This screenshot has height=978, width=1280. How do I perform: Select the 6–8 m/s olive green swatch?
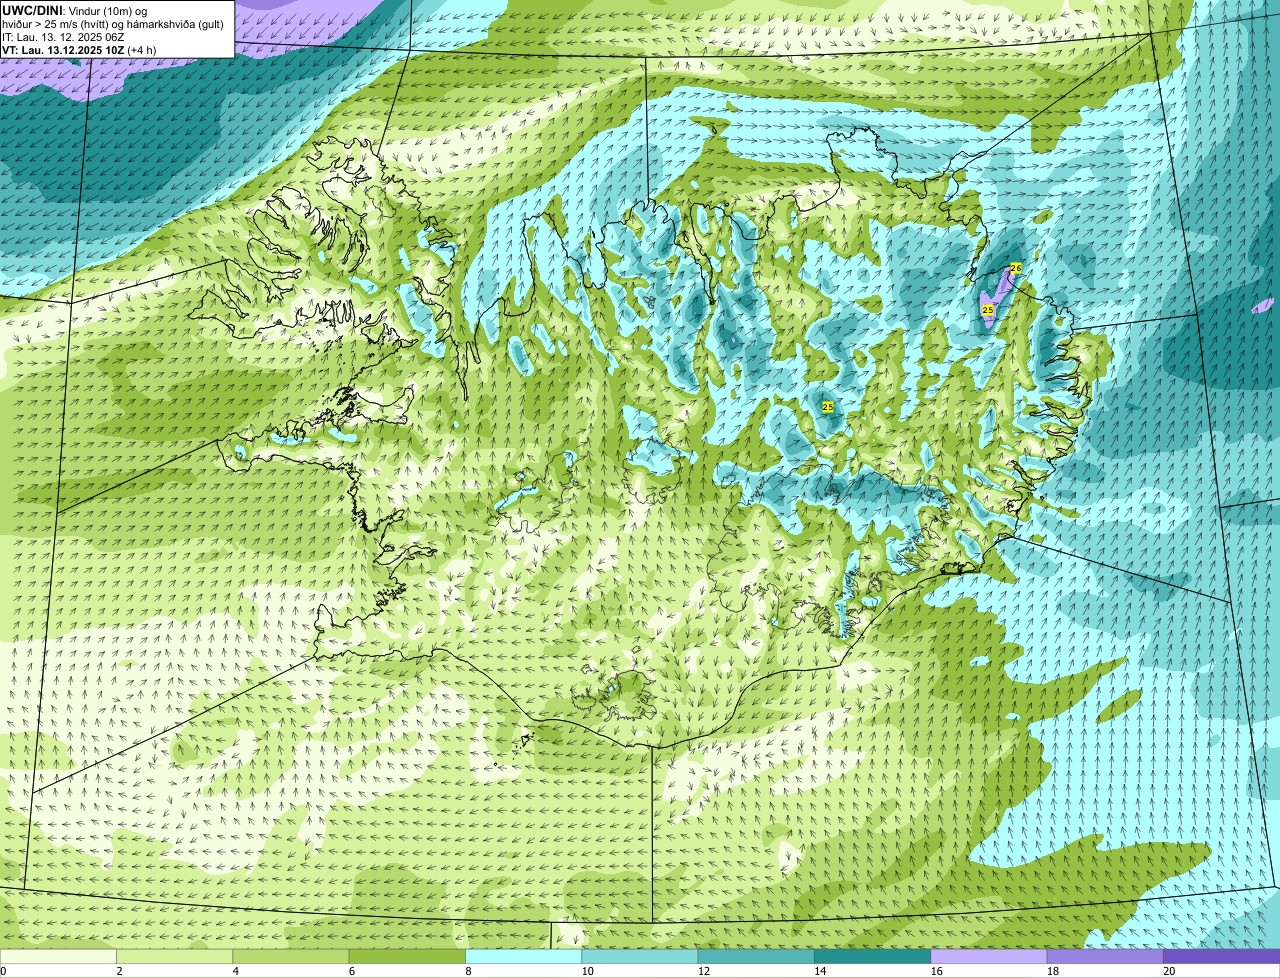(x=407, y=956)
